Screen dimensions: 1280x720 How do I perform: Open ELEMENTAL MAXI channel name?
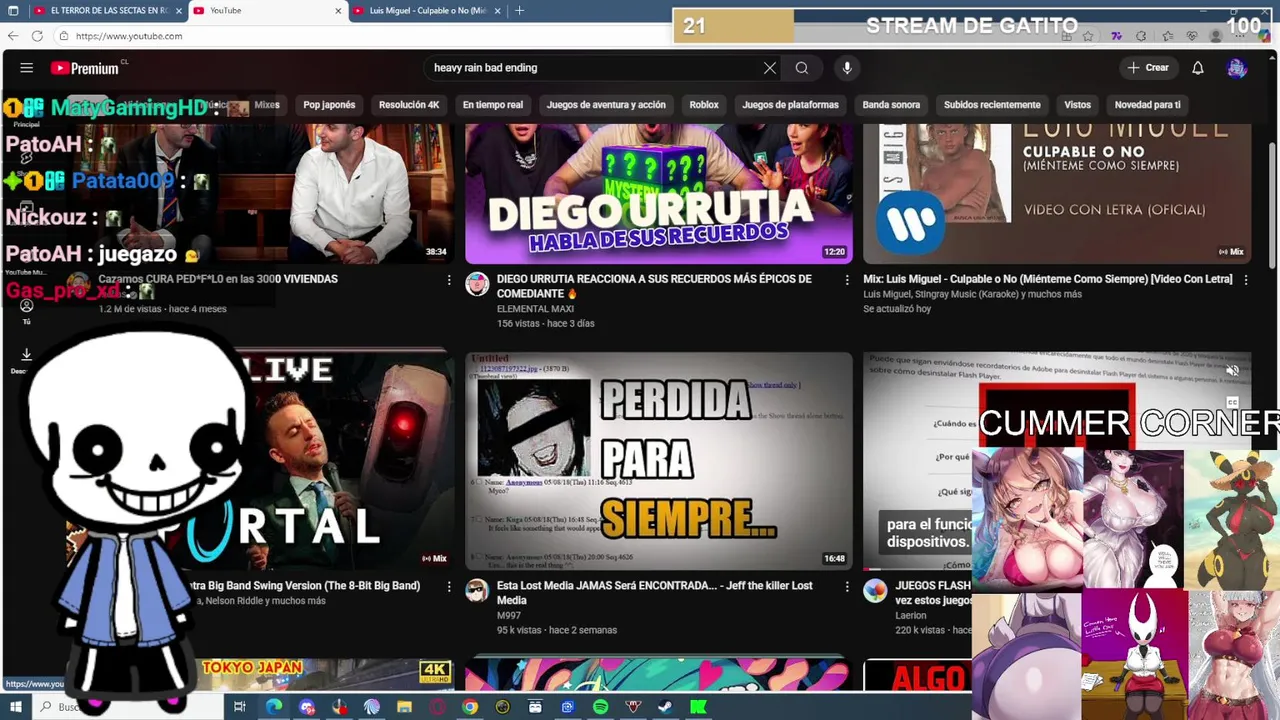[535, 309]
